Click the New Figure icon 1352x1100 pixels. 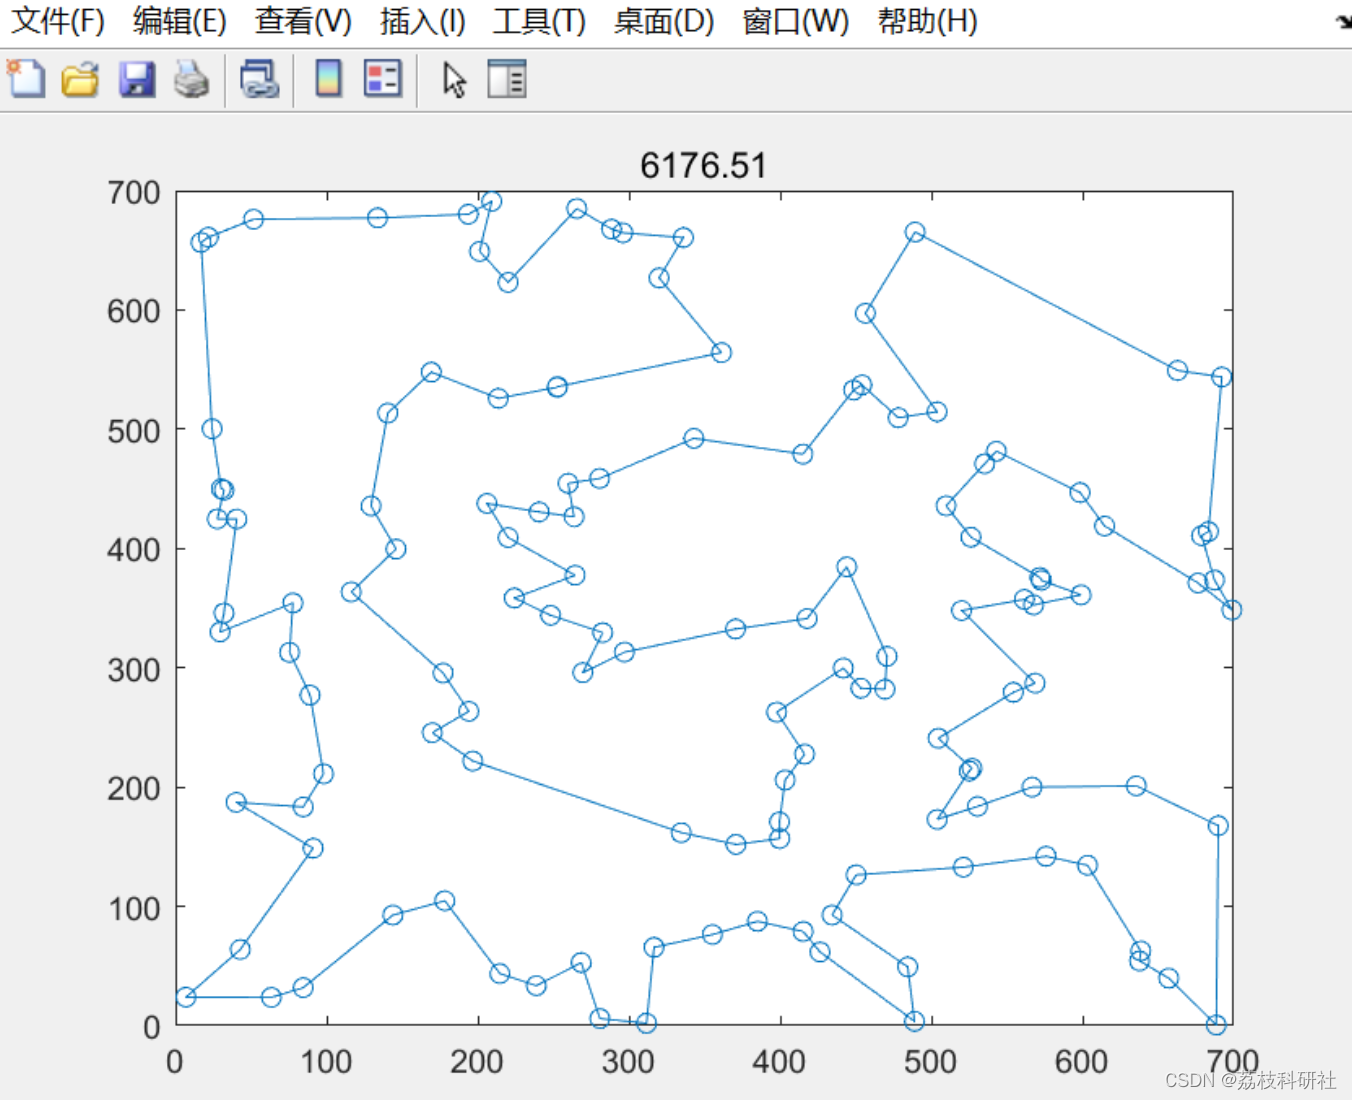click(26, 78)
